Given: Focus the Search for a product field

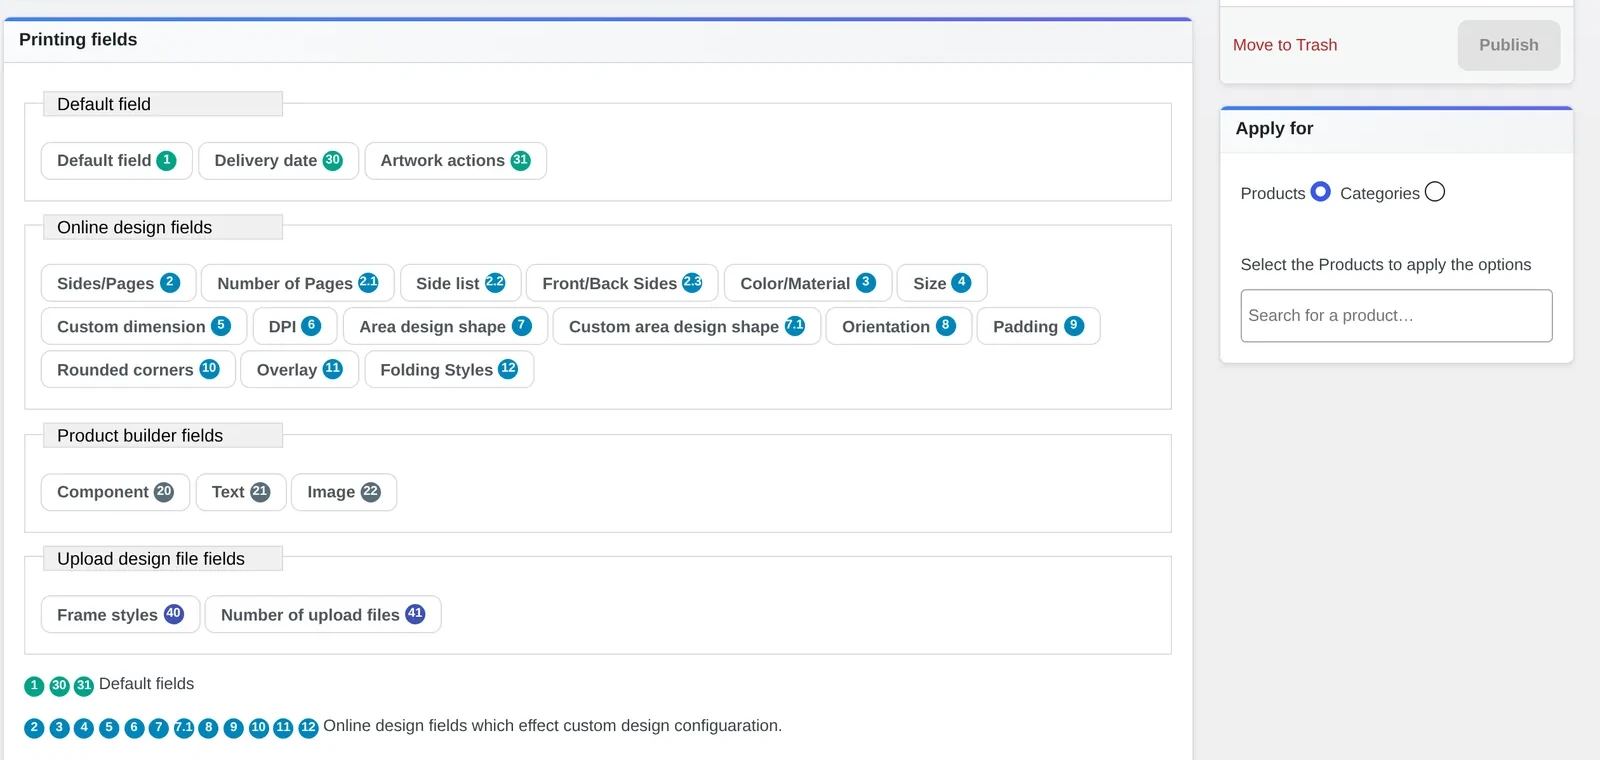Looking at the screenshot, I should point(1396,315).
